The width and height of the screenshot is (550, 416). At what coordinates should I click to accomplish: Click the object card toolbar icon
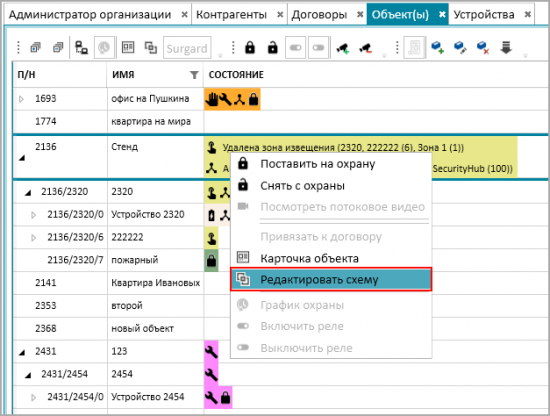tap(128, 47)
